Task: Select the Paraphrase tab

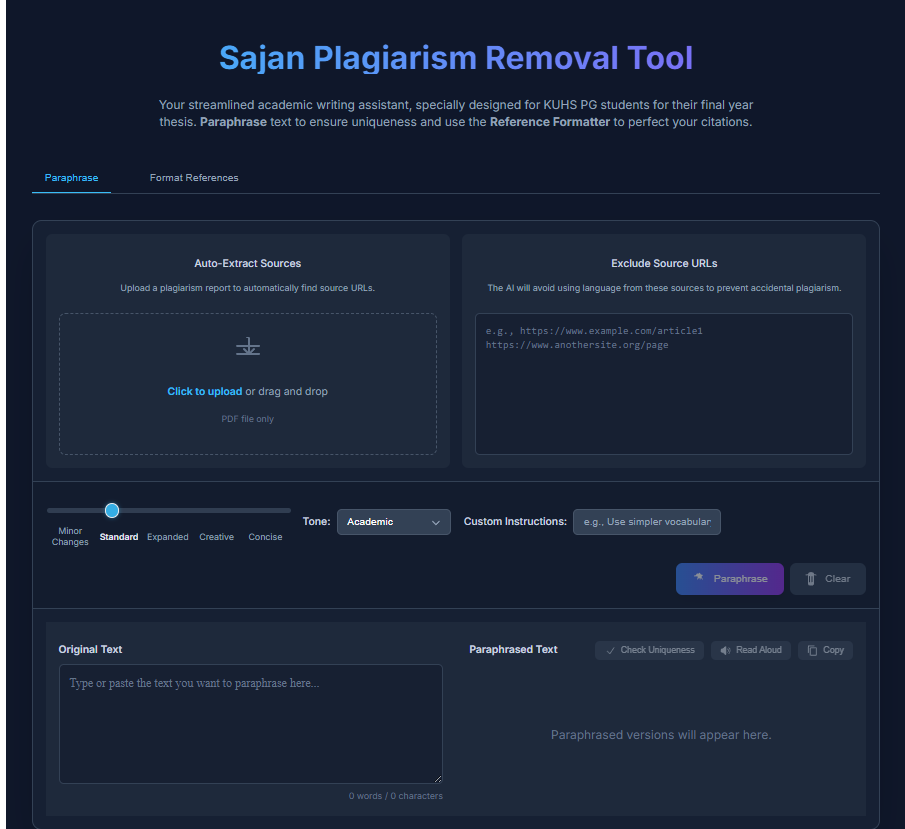Action: tap(70, 177)
